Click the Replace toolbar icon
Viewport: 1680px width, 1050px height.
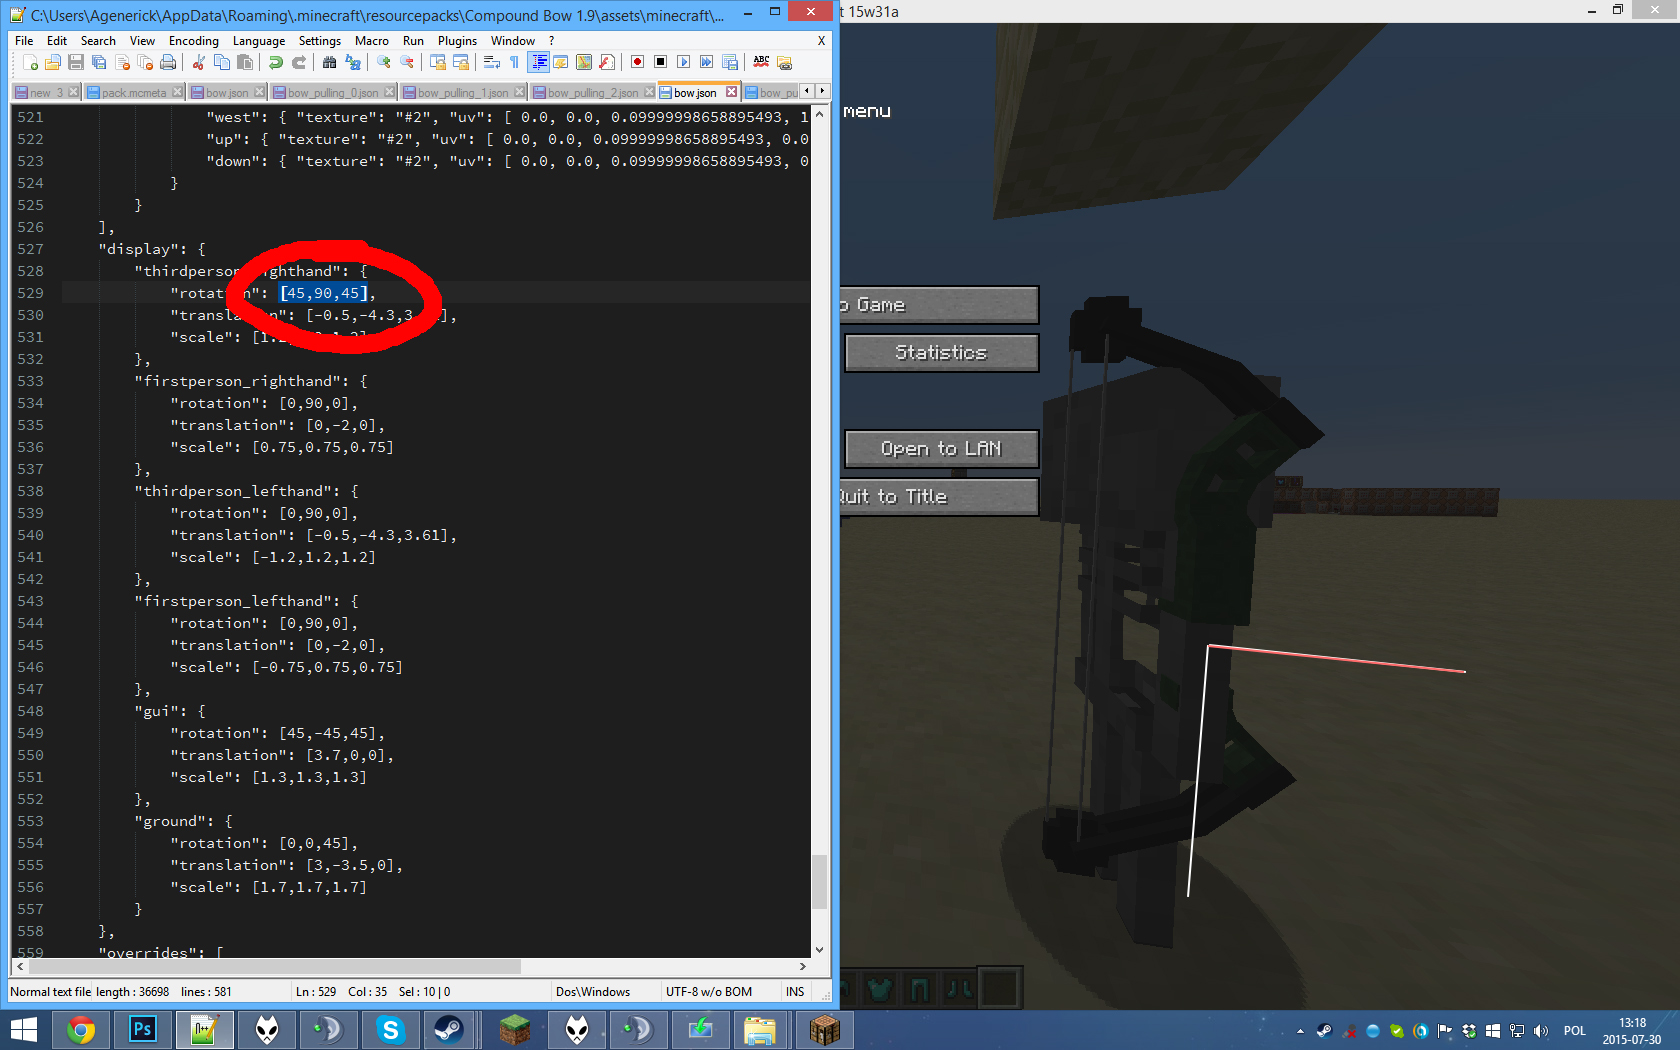[353, 63]
